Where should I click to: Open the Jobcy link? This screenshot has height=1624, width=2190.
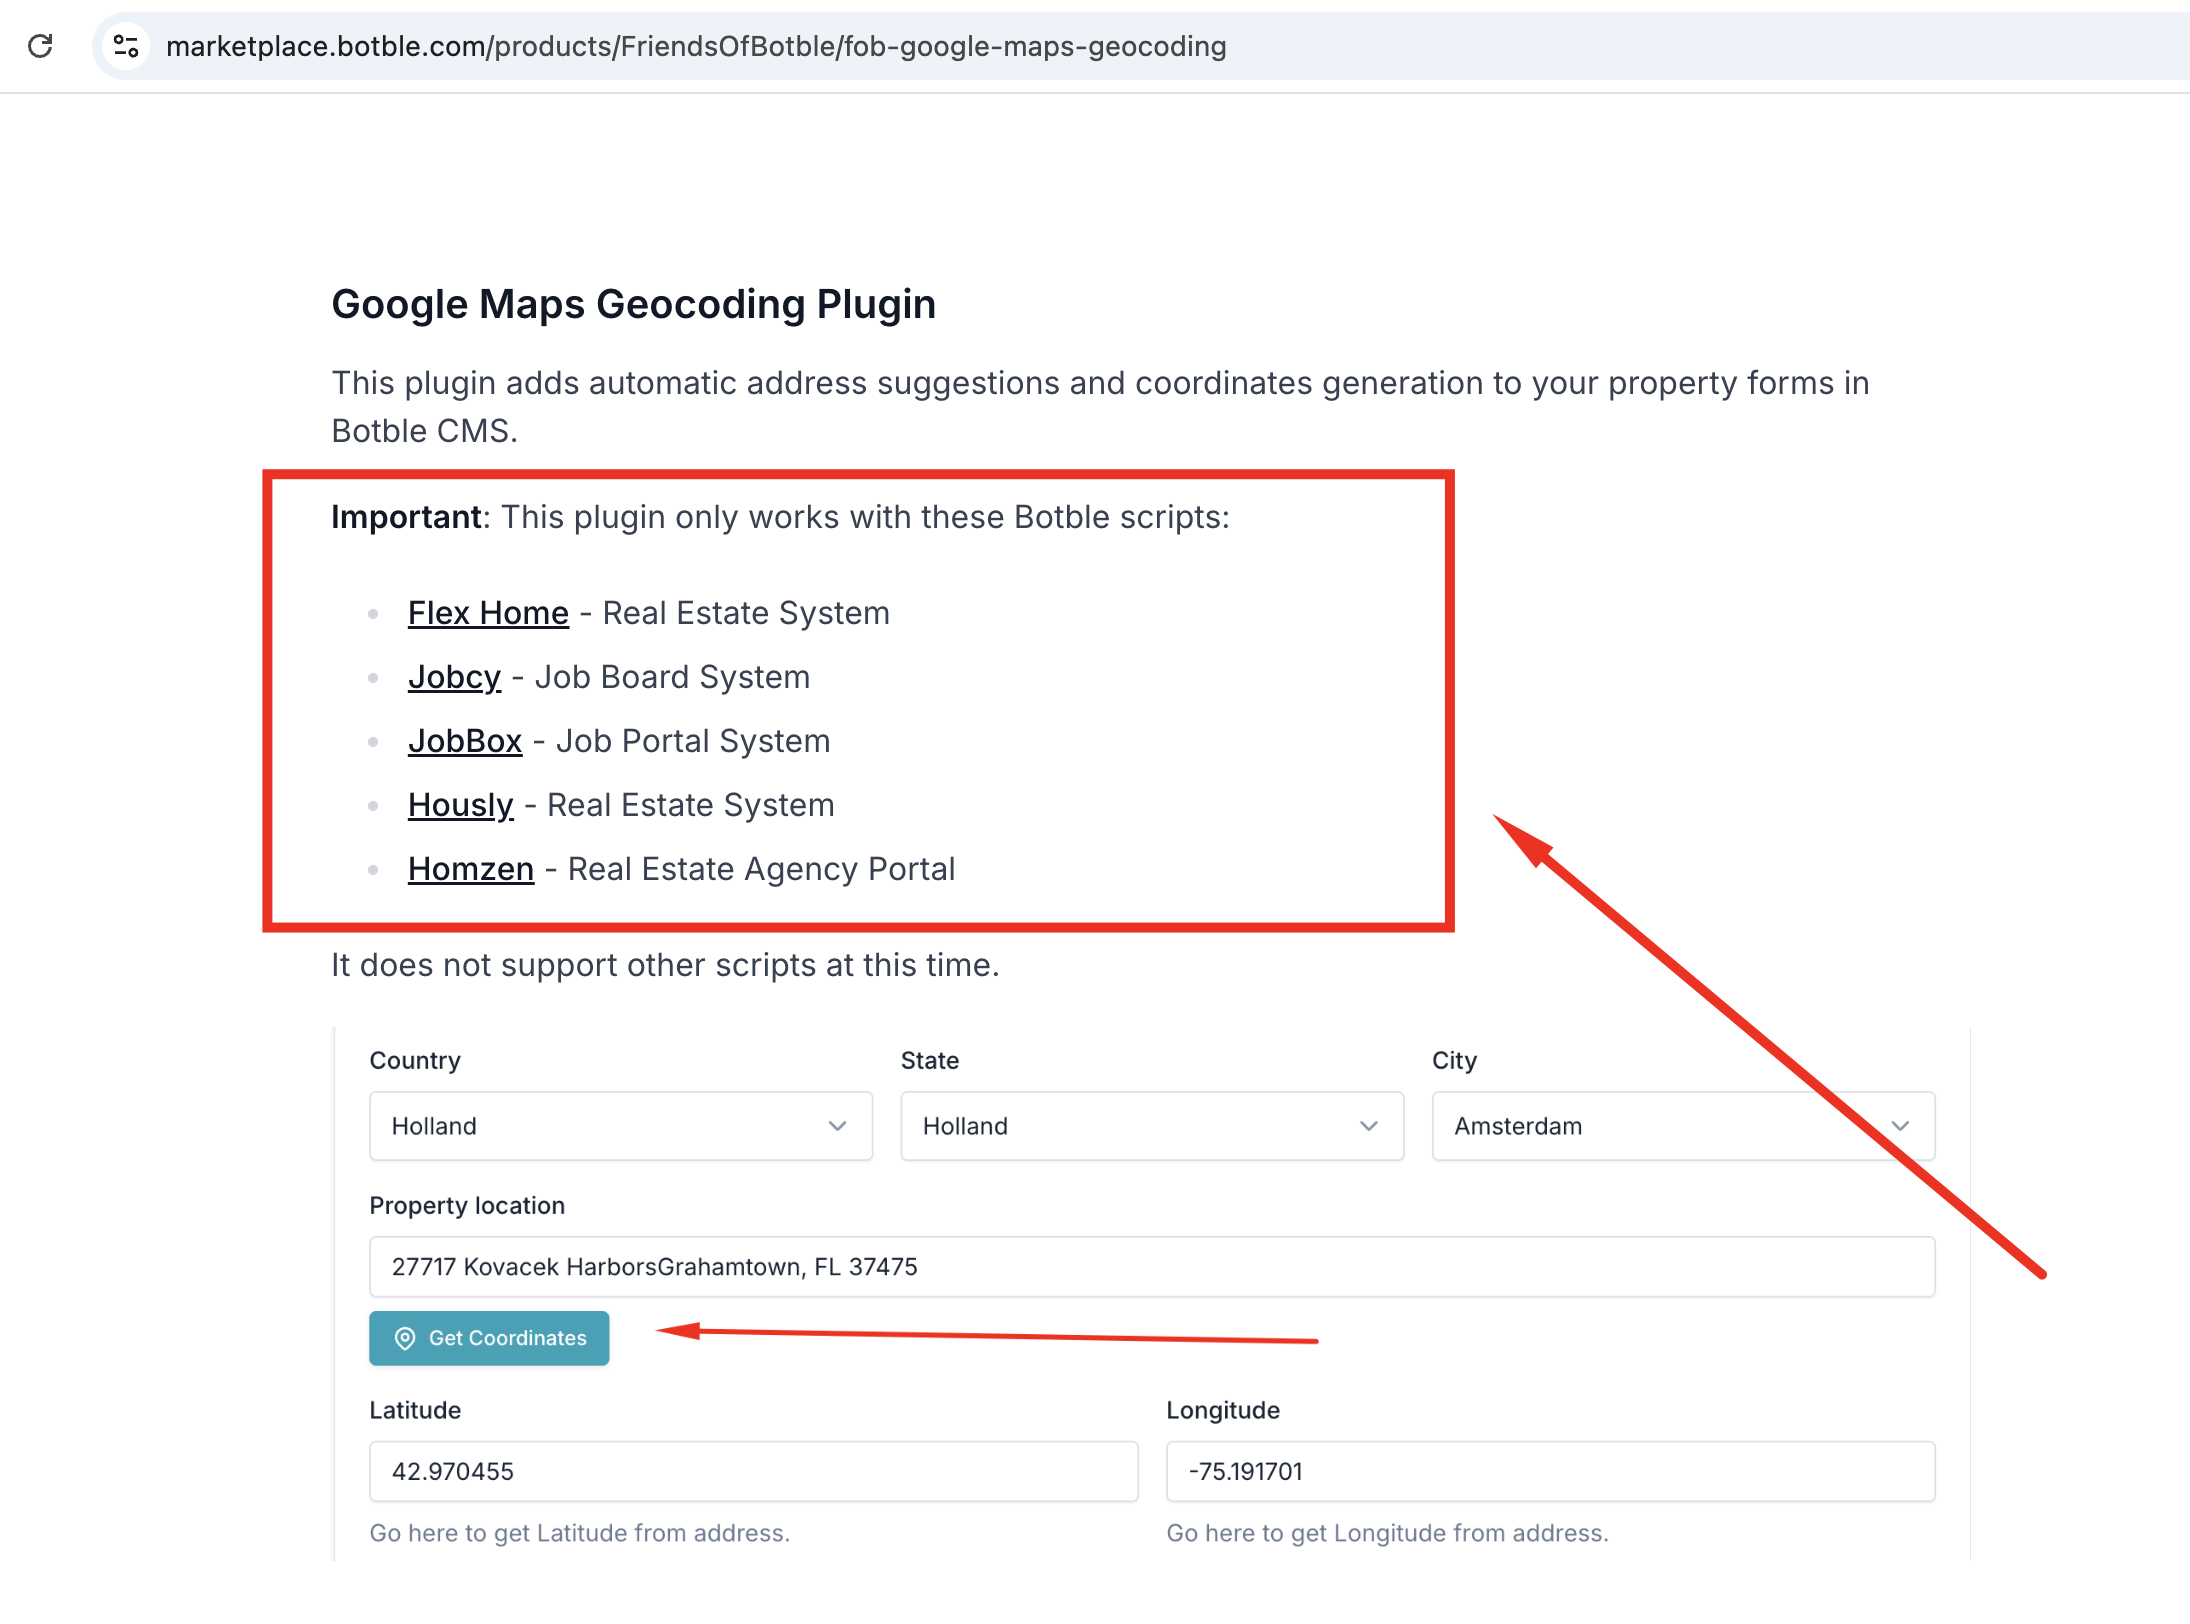pyautogui.click(x=454, y=677)
